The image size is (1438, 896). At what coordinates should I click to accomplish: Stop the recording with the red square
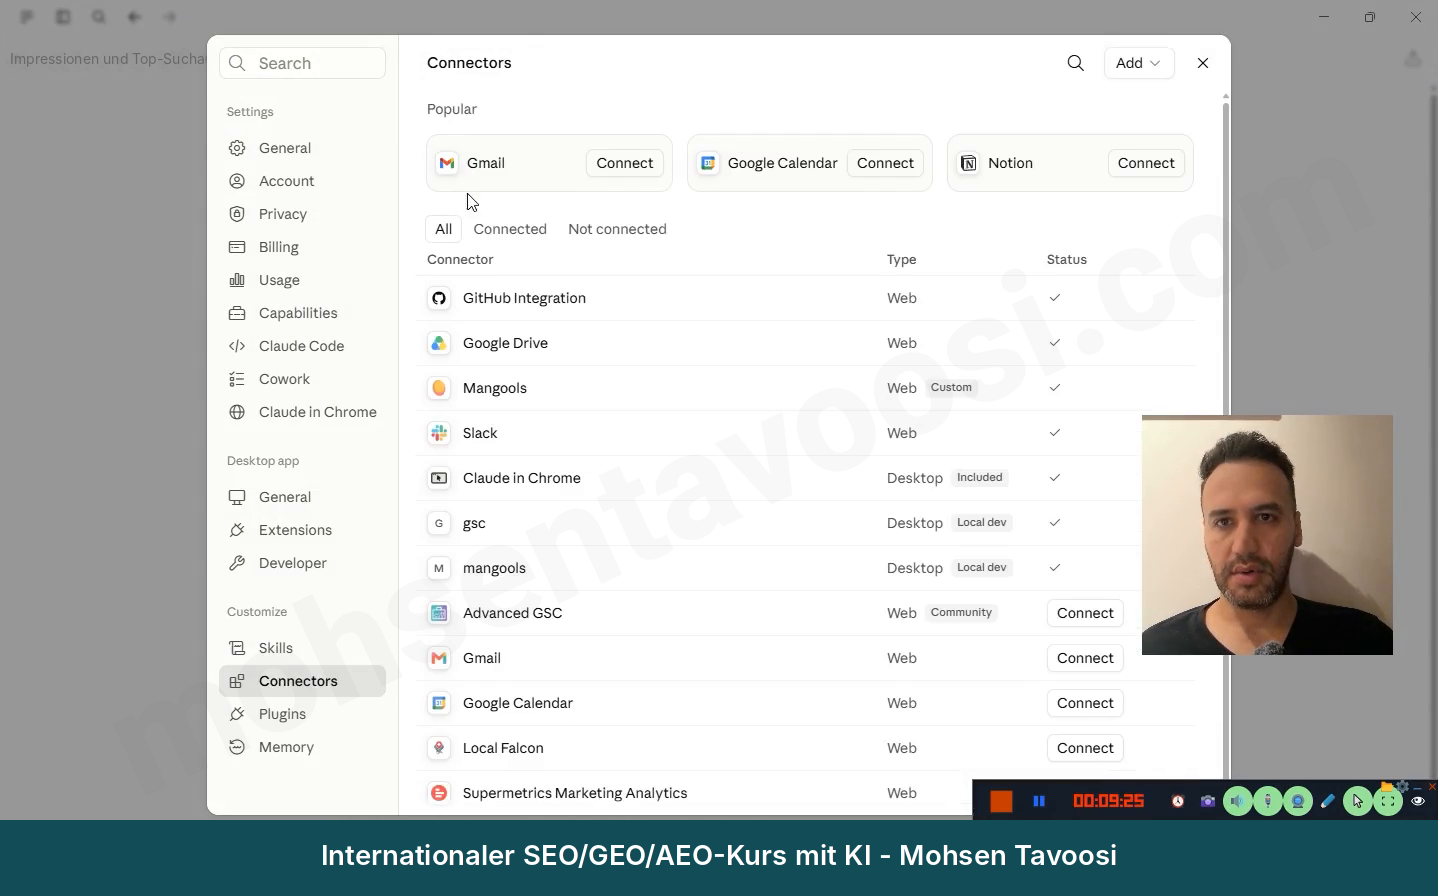point(1001,801)
